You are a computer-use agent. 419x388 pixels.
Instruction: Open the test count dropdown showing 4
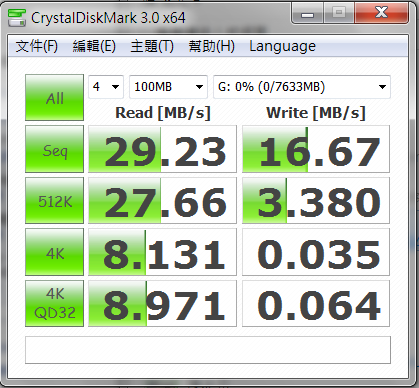pyautogui.click(x=106, y=87)
